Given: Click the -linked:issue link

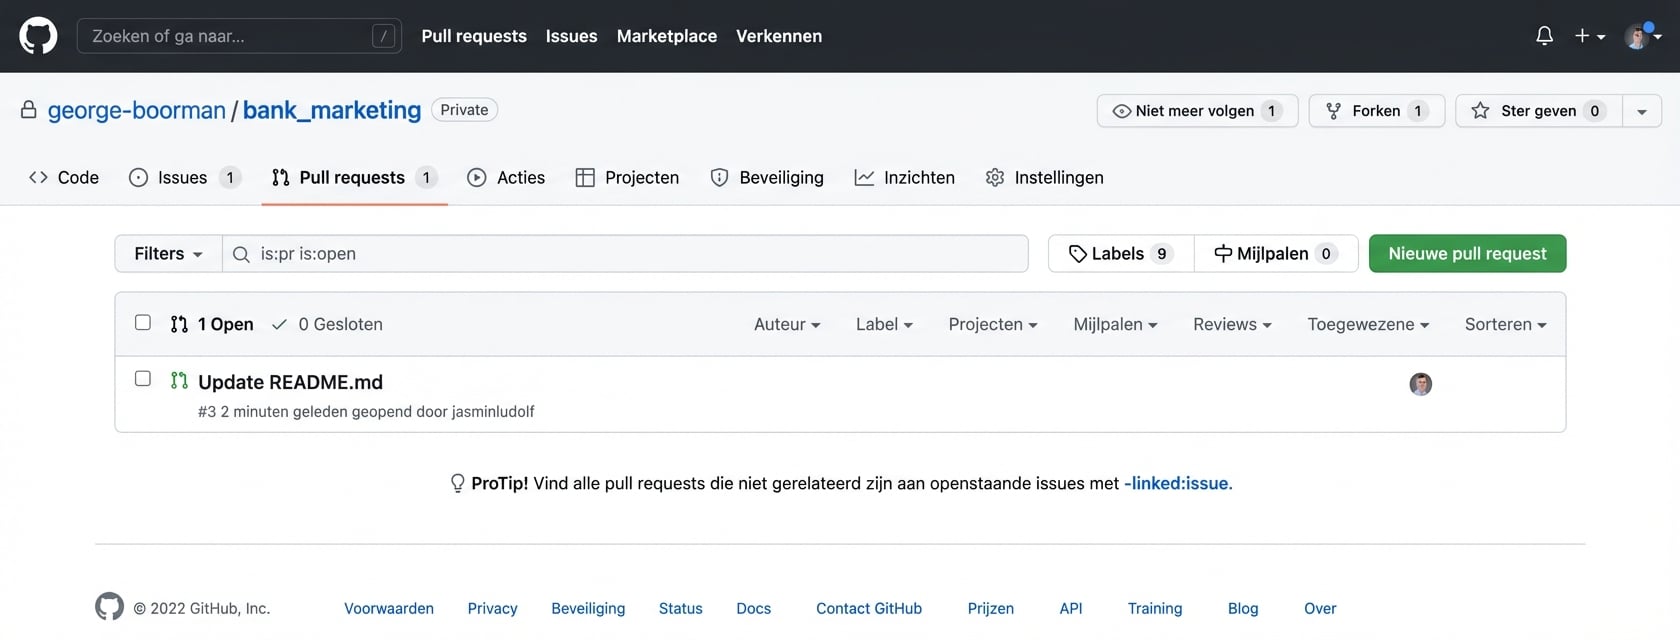Looking at the screenshot, I should (x=1178, y=483).
